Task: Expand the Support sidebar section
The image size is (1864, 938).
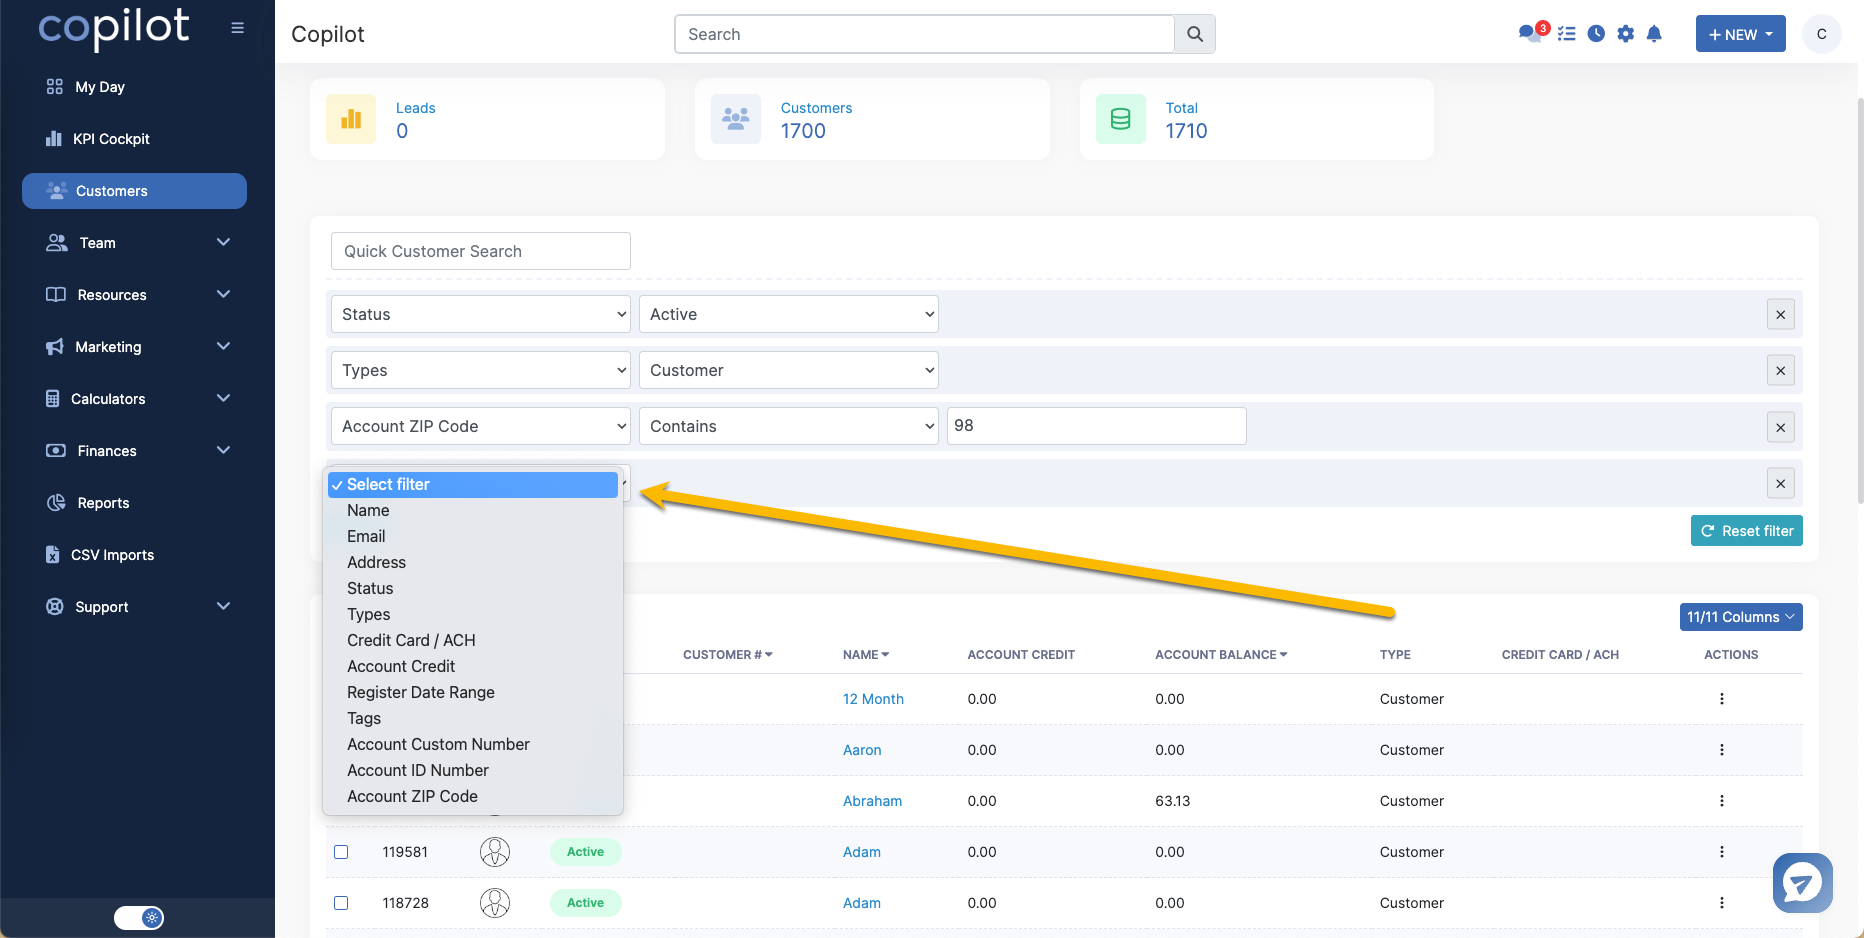Action: 135,607
